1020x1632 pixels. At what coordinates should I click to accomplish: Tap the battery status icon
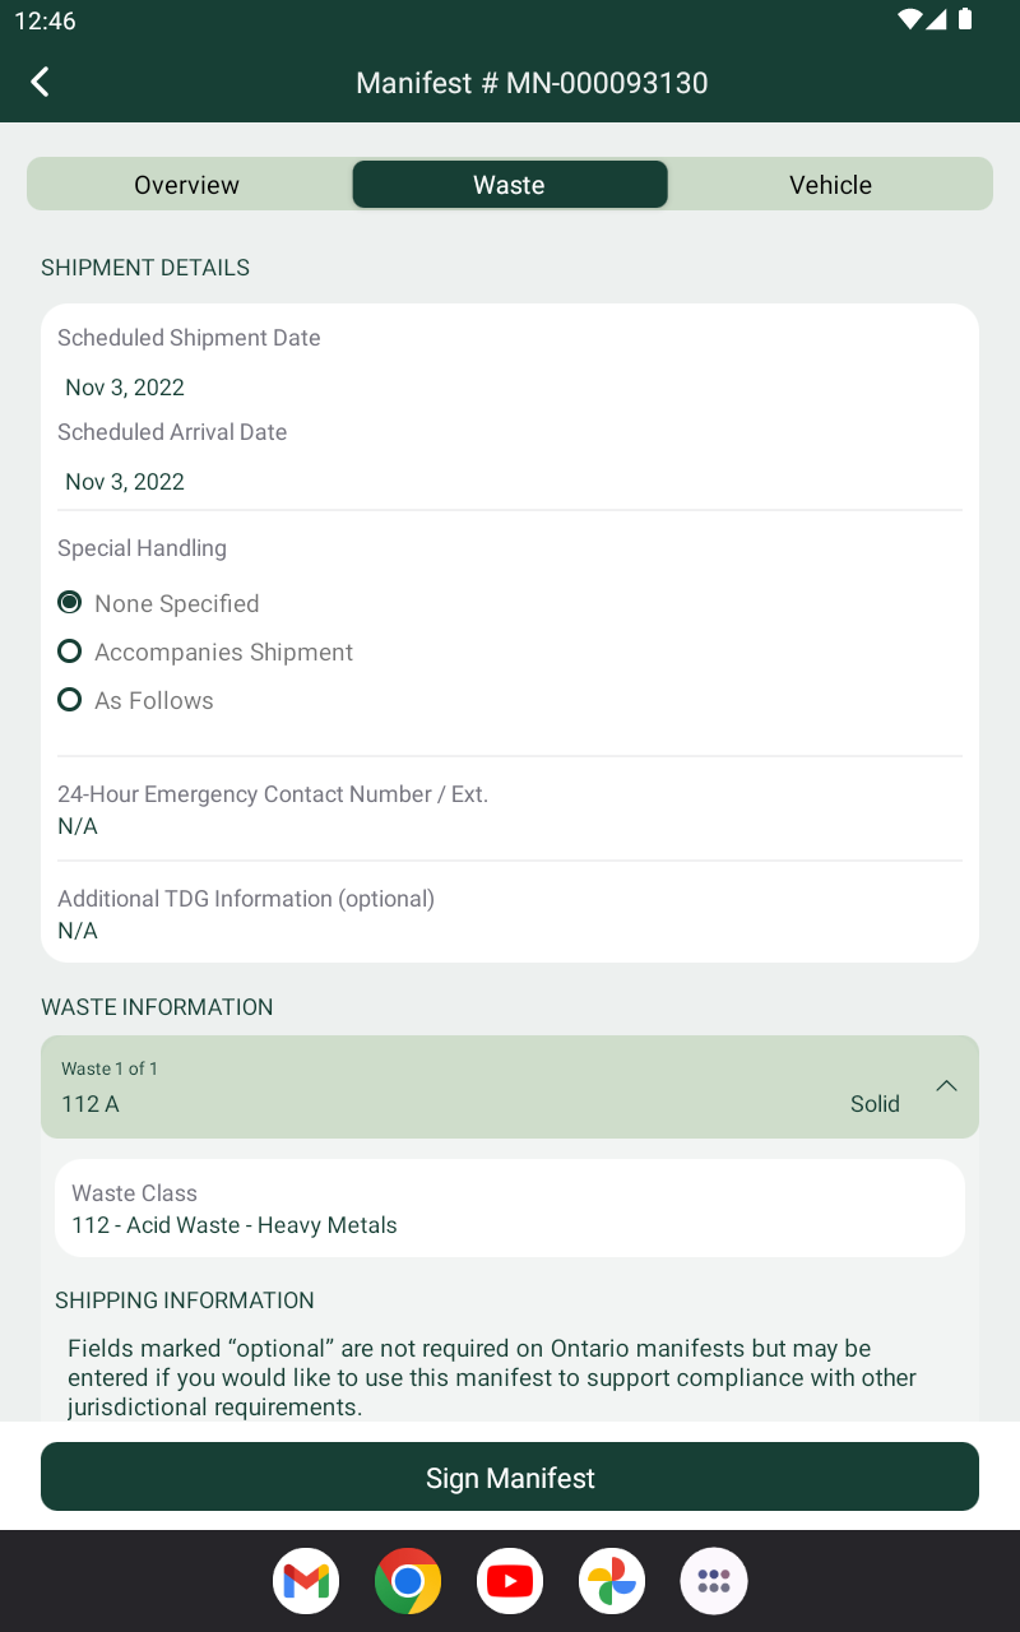coord(965,20)
